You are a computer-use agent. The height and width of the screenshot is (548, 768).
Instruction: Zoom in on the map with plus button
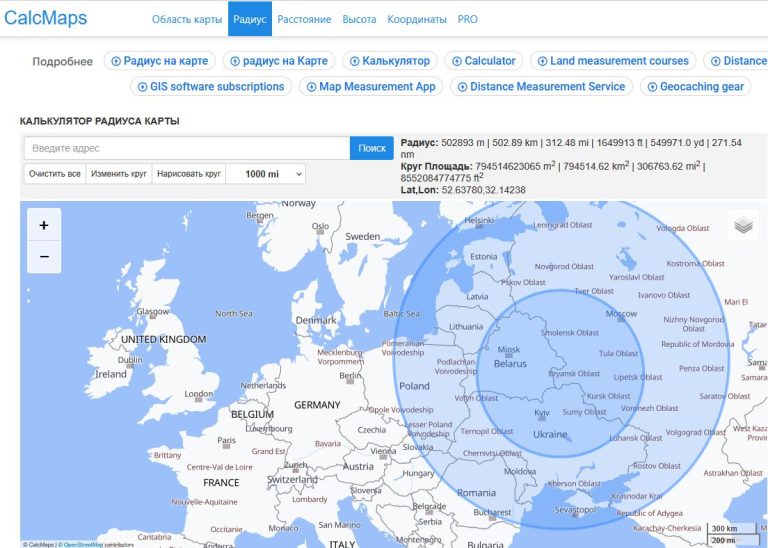(44, 225)
